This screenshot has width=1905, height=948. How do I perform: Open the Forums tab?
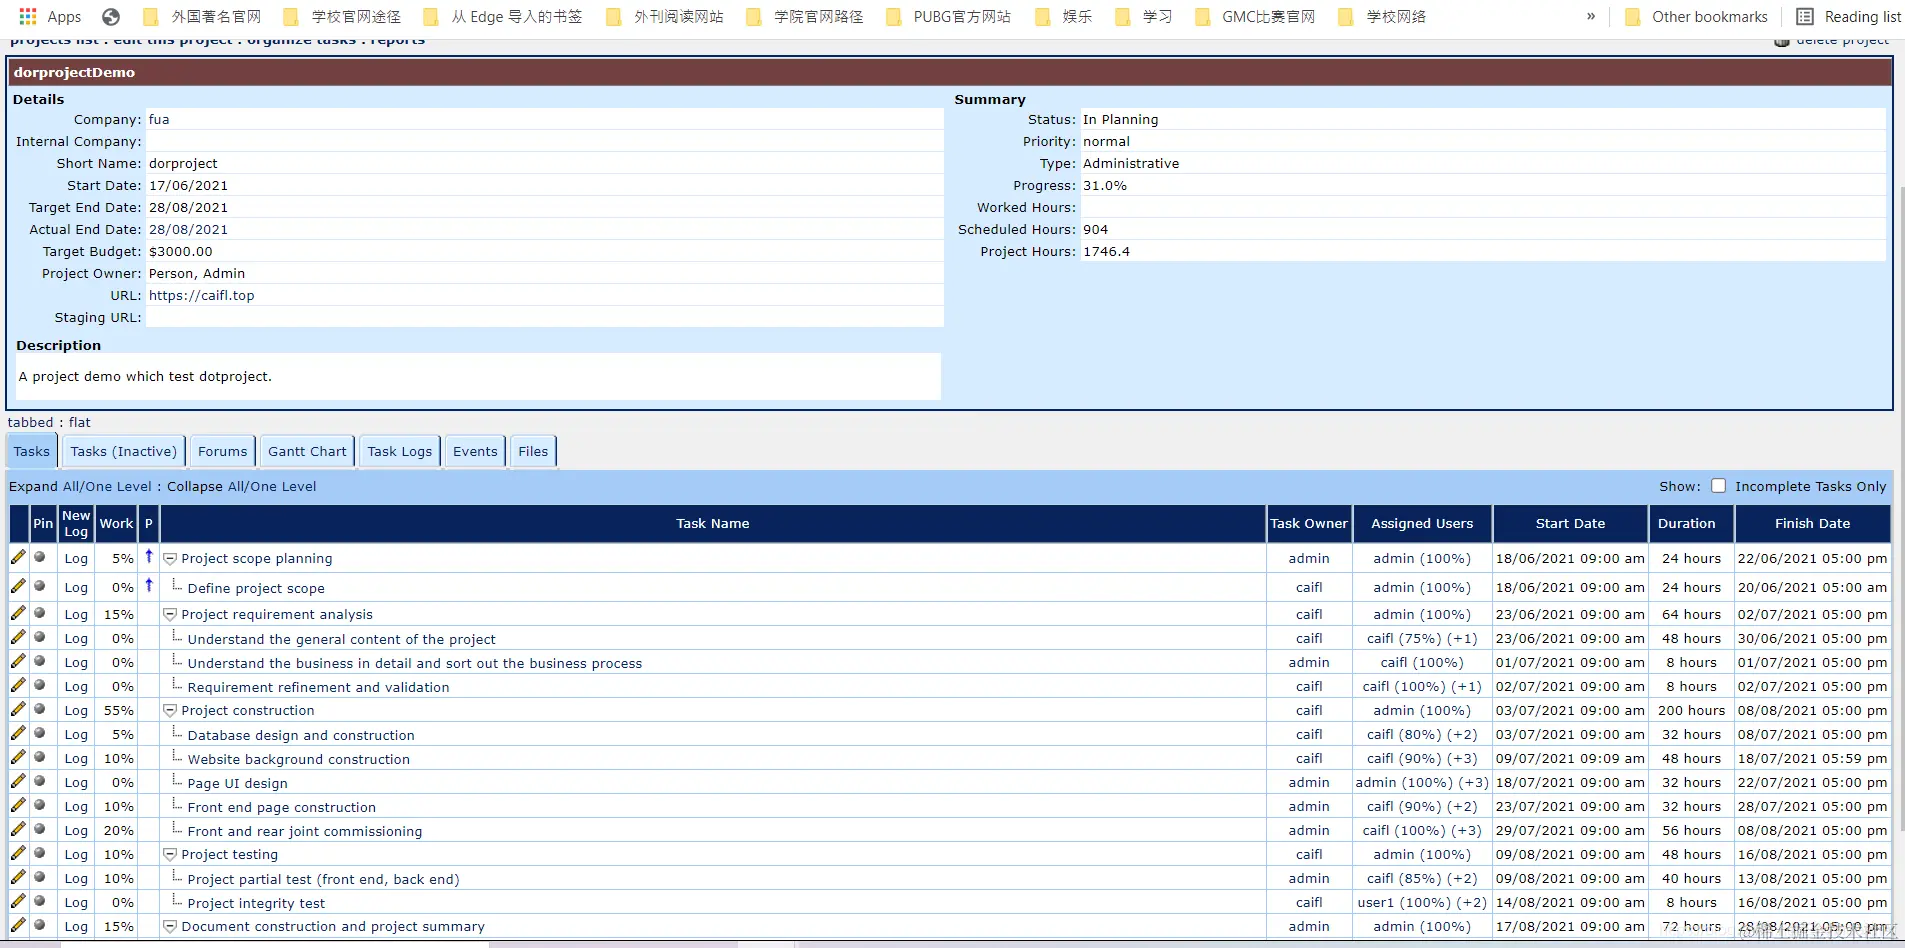(222, 451)
